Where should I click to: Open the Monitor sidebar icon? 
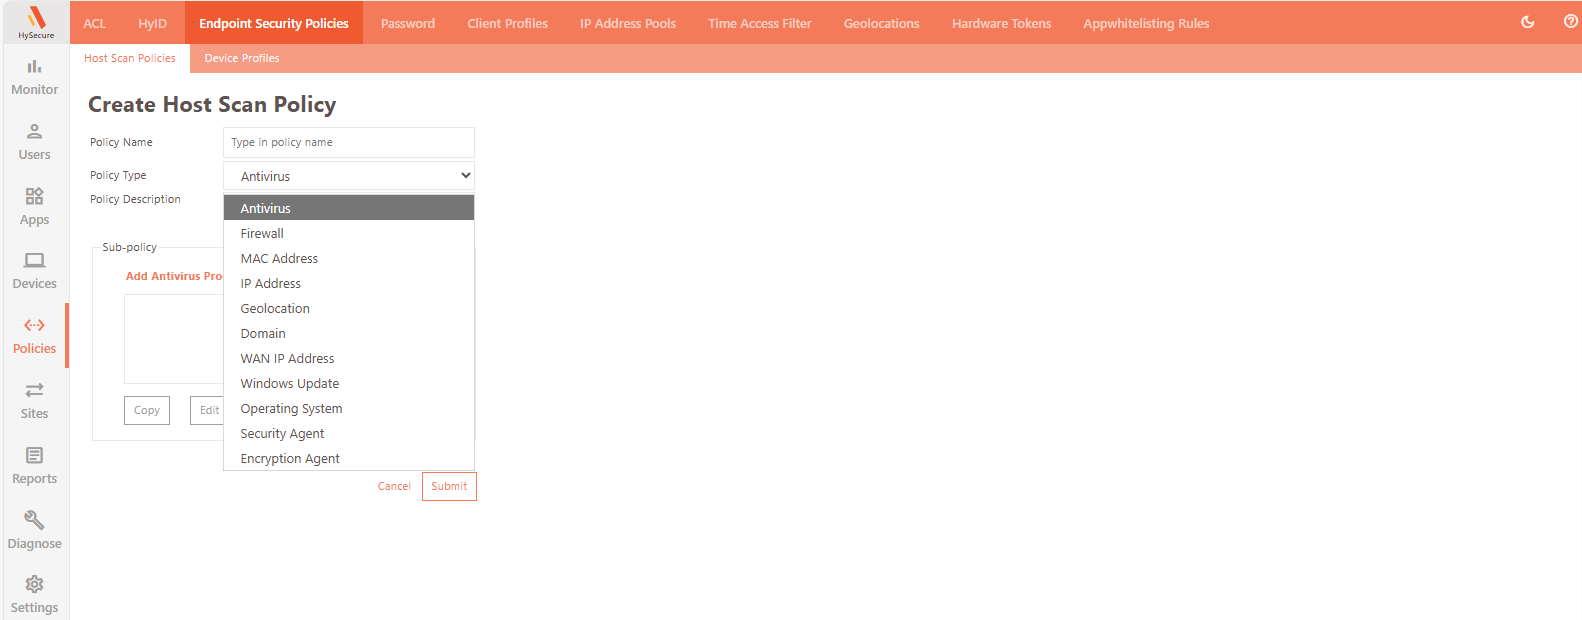[34, 67]
